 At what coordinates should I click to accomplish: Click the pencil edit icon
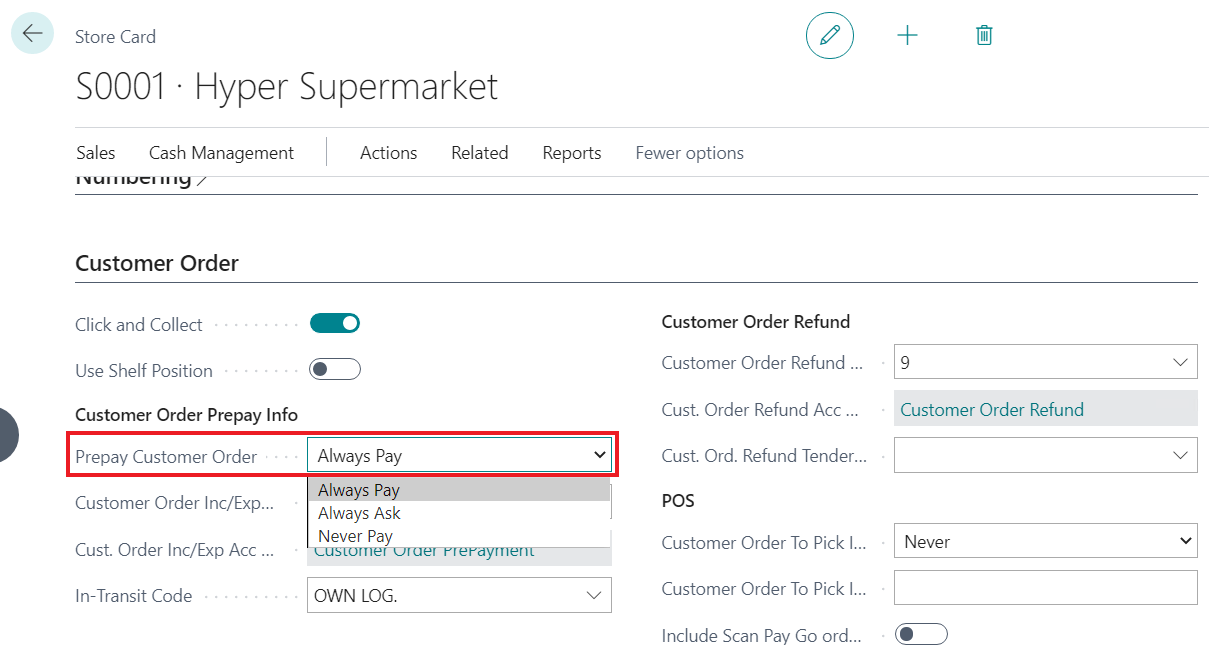click(829, 36)
